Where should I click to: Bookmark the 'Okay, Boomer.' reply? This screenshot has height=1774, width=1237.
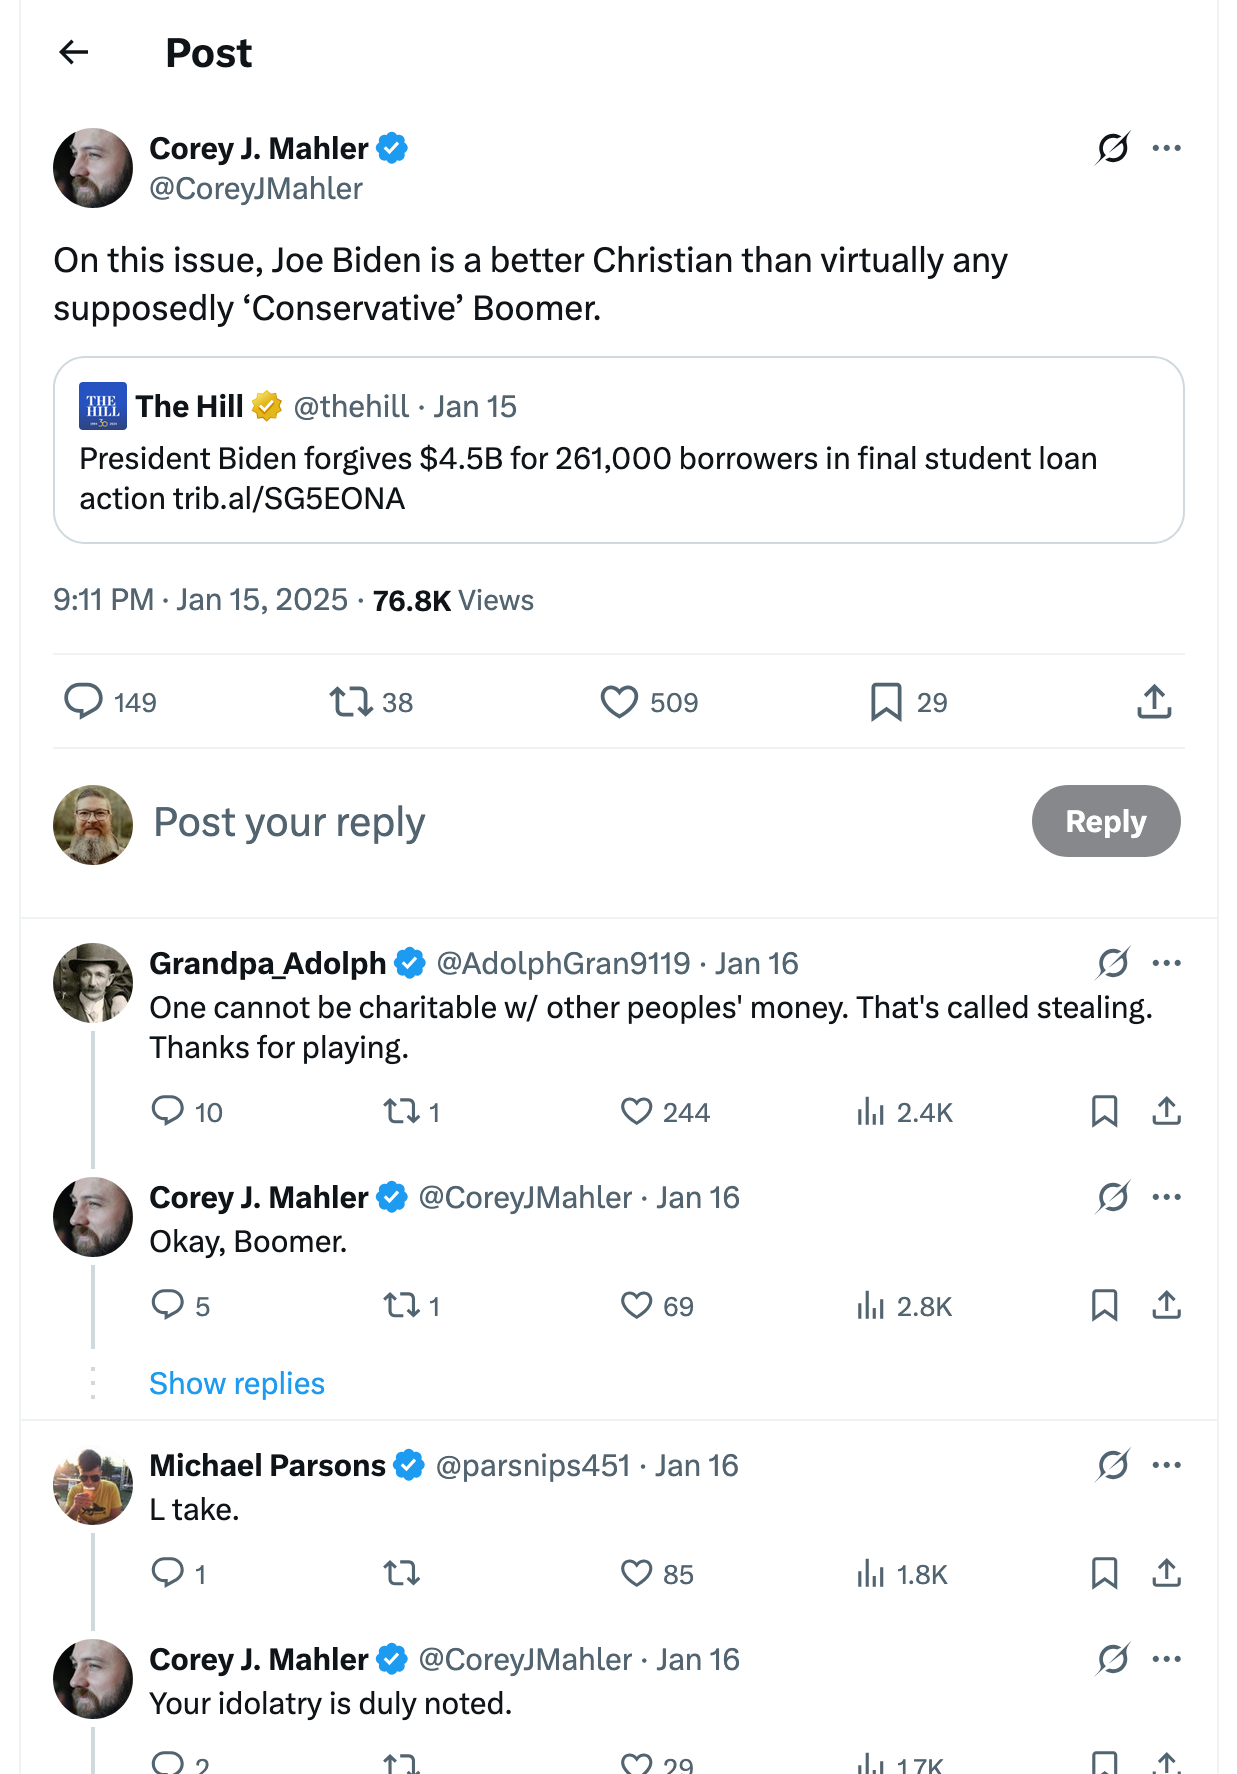[x=1104, y=1305]
